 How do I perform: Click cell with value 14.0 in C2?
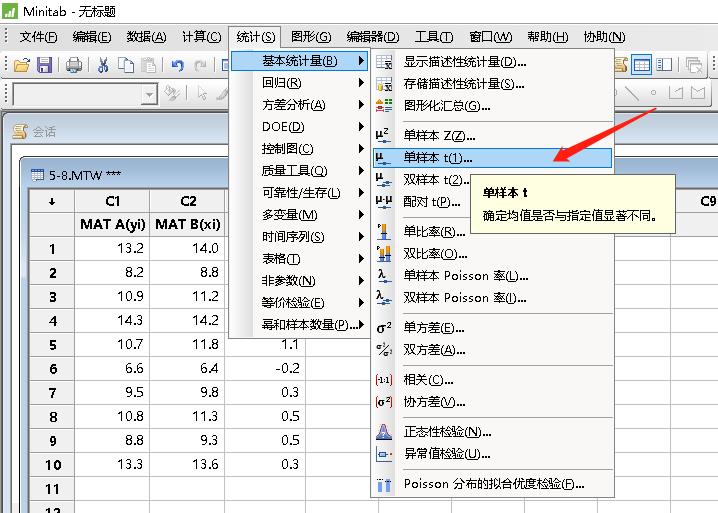(188, 248)
